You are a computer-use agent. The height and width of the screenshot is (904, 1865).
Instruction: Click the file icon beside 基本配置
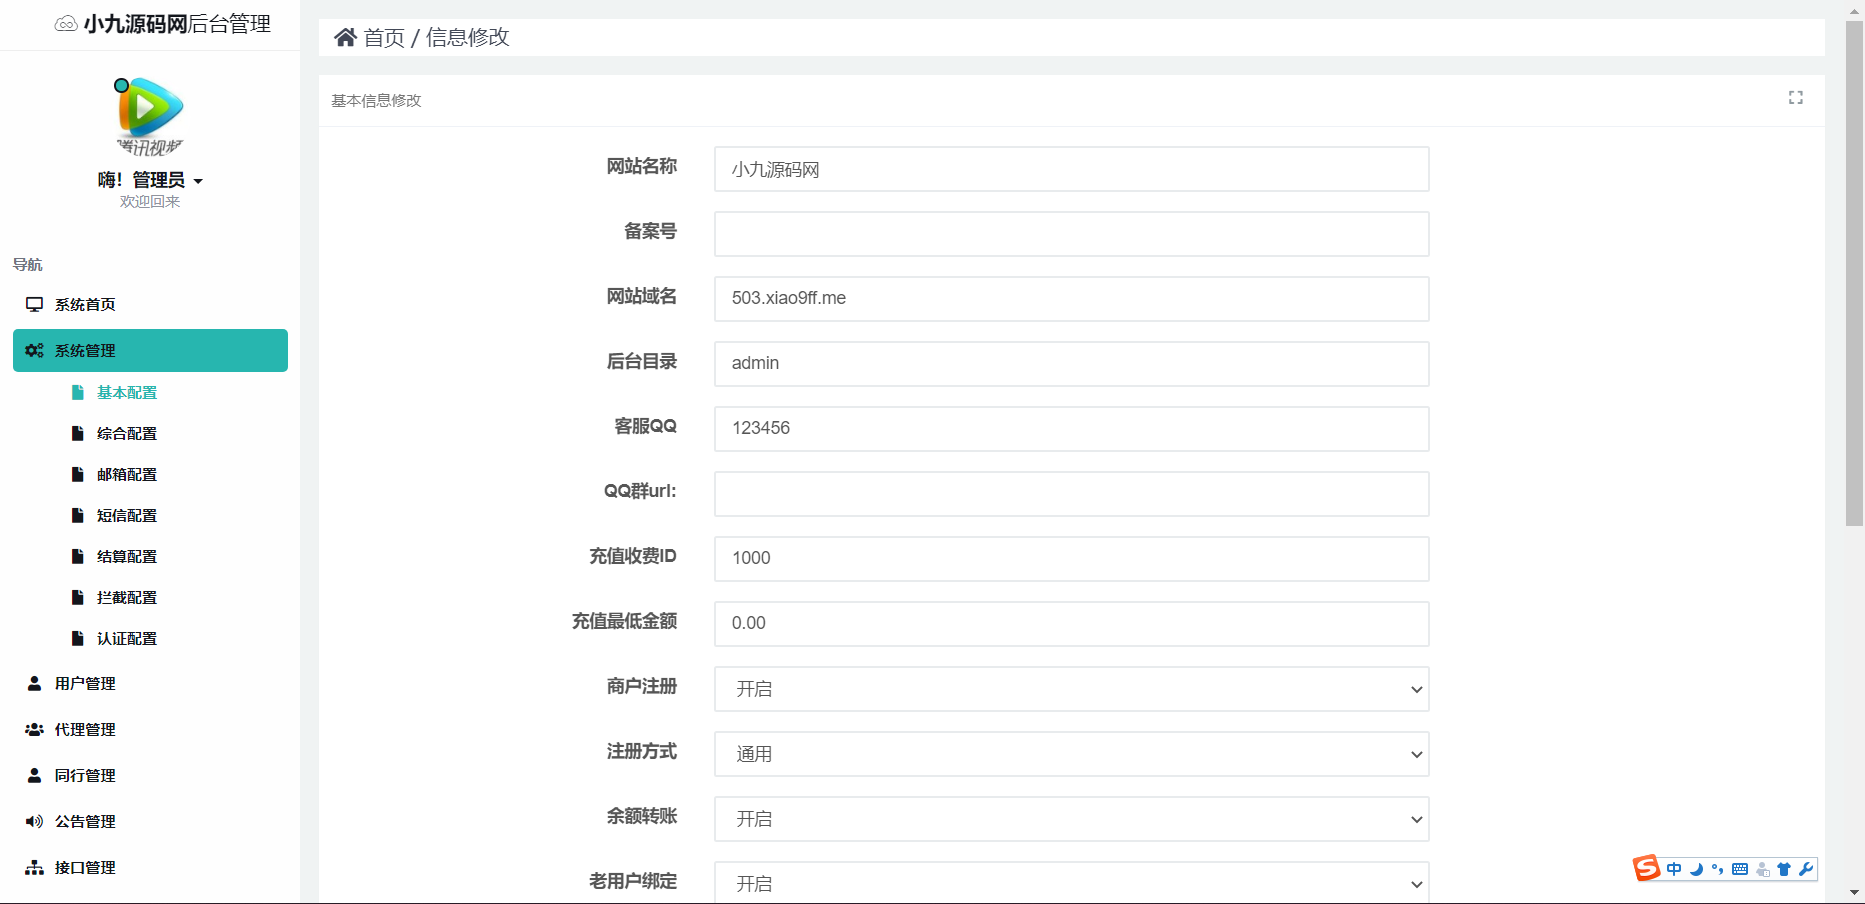(x=78, y=392)
